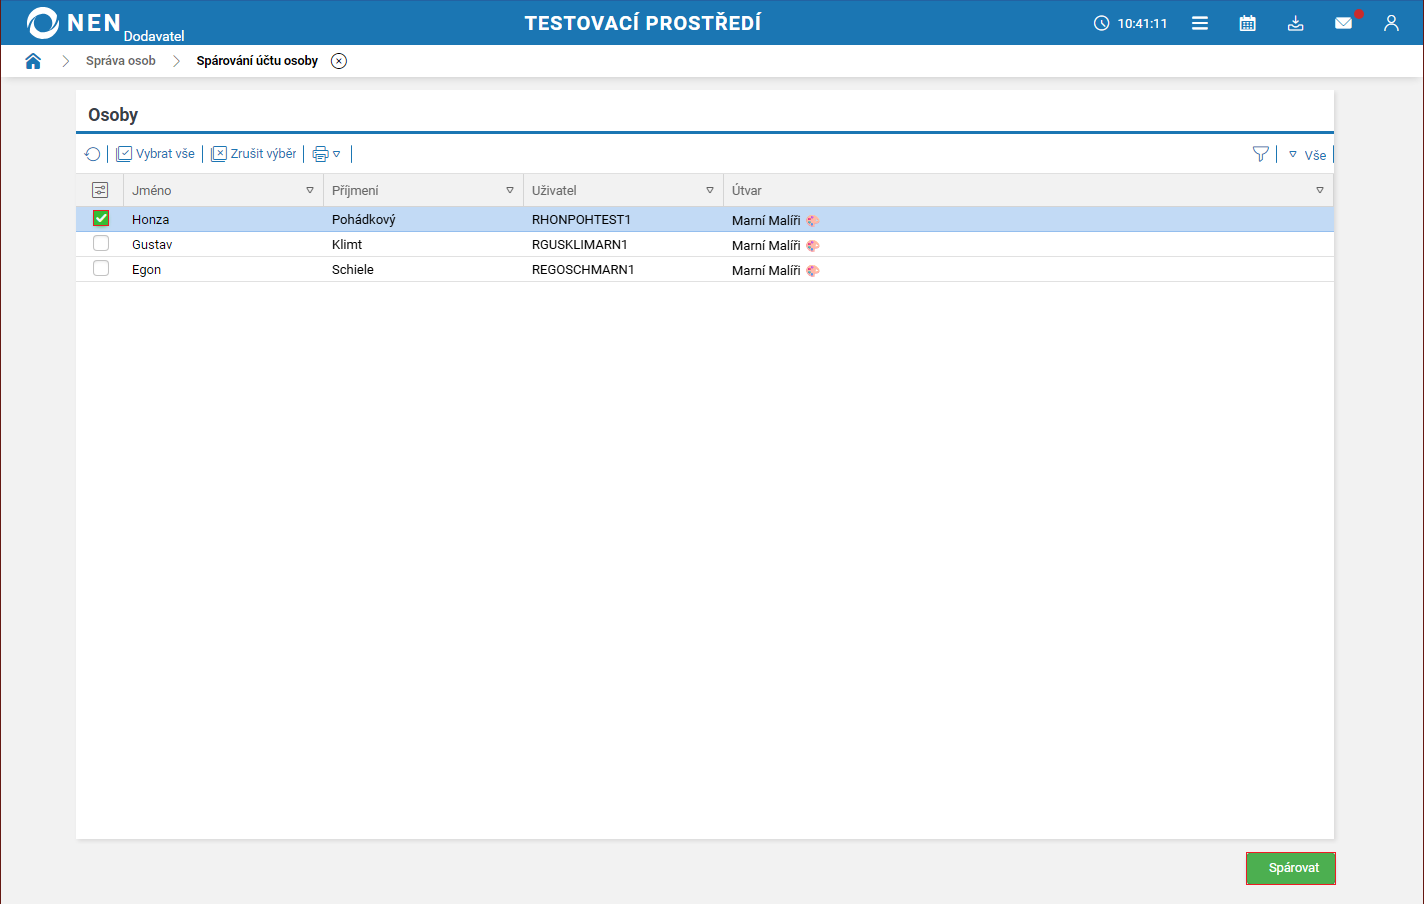Screen dimensions: 1424x904
Task: Click the filter funnel icon
Action: pyautogui.click(x=1260, y=154)
